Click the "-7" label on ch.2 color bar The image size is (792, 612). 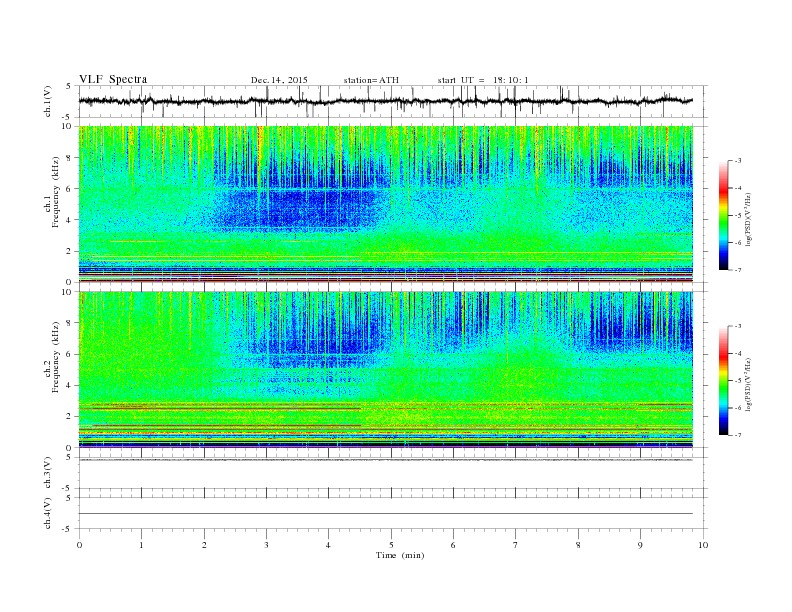pos(738,435)
